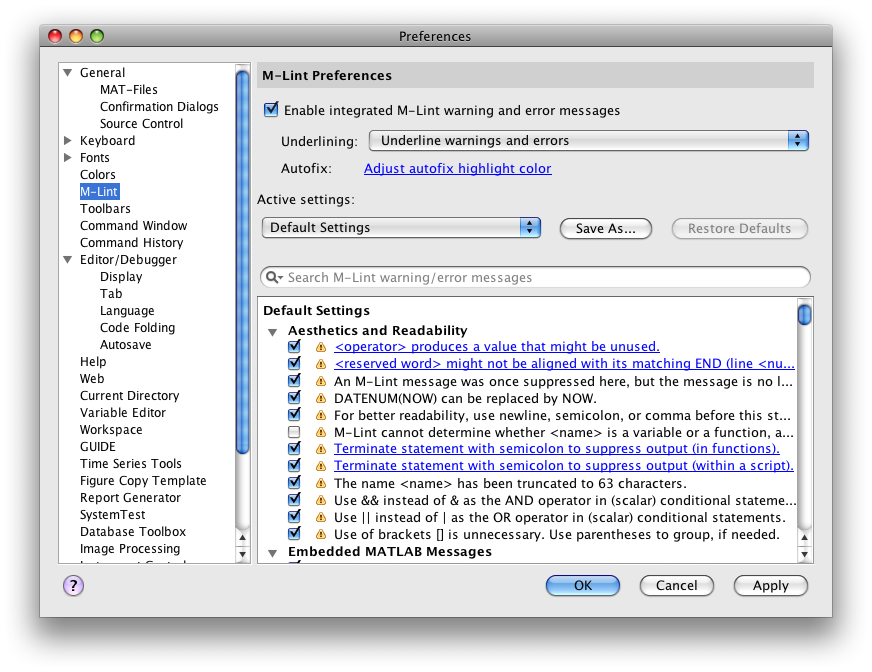Click the purple help question mark button
872x672 pixels.
pyautogui.click(x=73, y=586)
